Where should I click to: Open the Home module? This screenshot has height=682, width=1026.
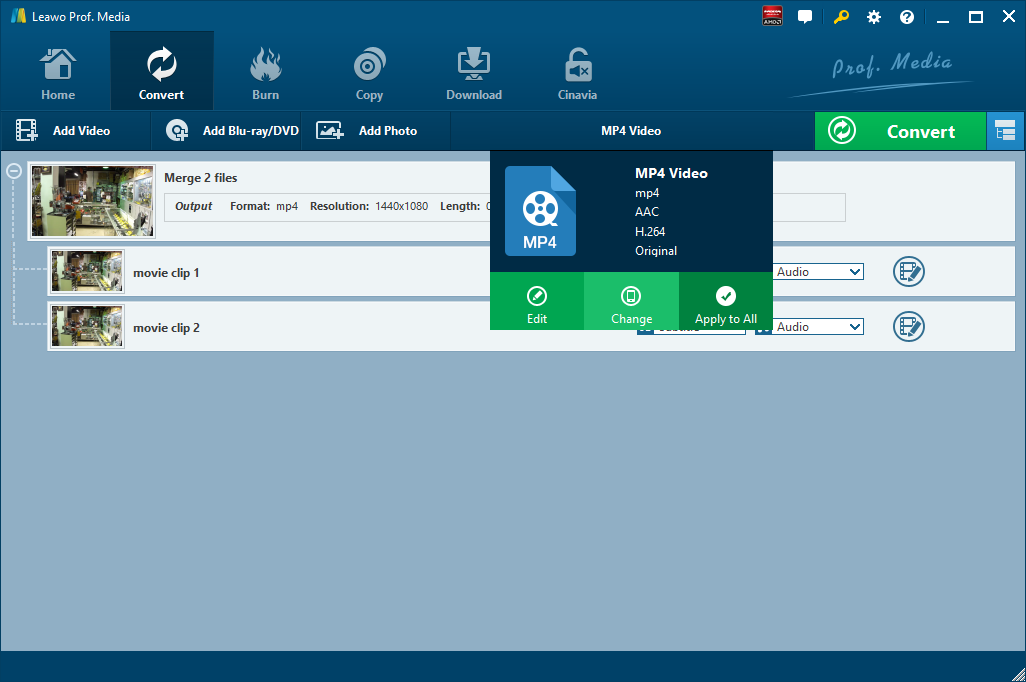click(58, 74)
